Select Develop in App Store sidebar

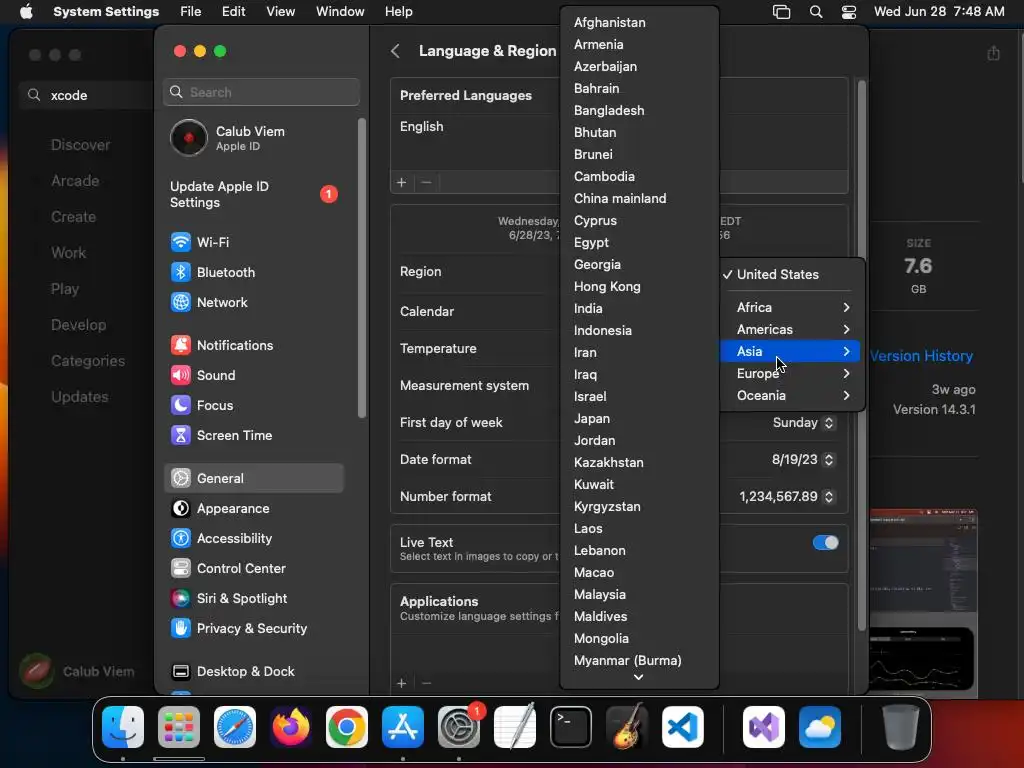(78, 325)
